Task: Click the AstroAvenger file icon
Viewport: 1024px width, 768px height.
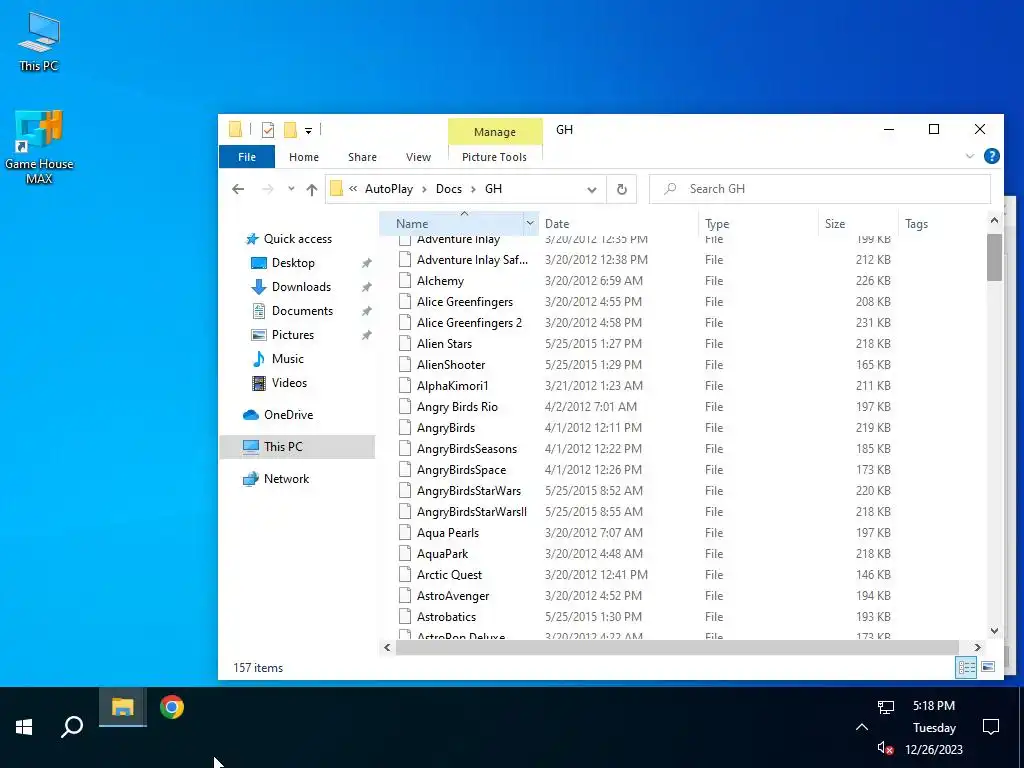Action: click(x=405, y=596)
